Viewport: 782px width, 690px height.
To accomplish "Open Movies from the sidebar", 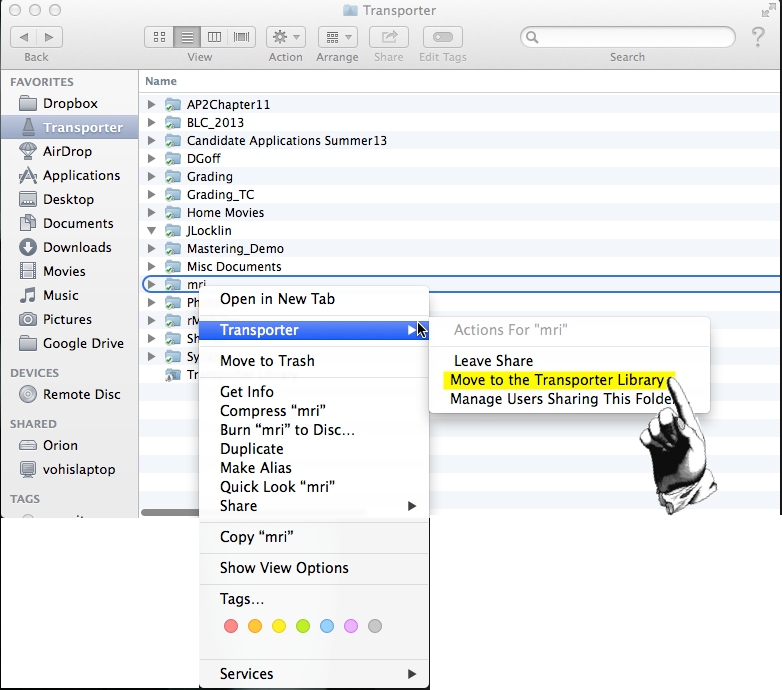I will [70, 271].
